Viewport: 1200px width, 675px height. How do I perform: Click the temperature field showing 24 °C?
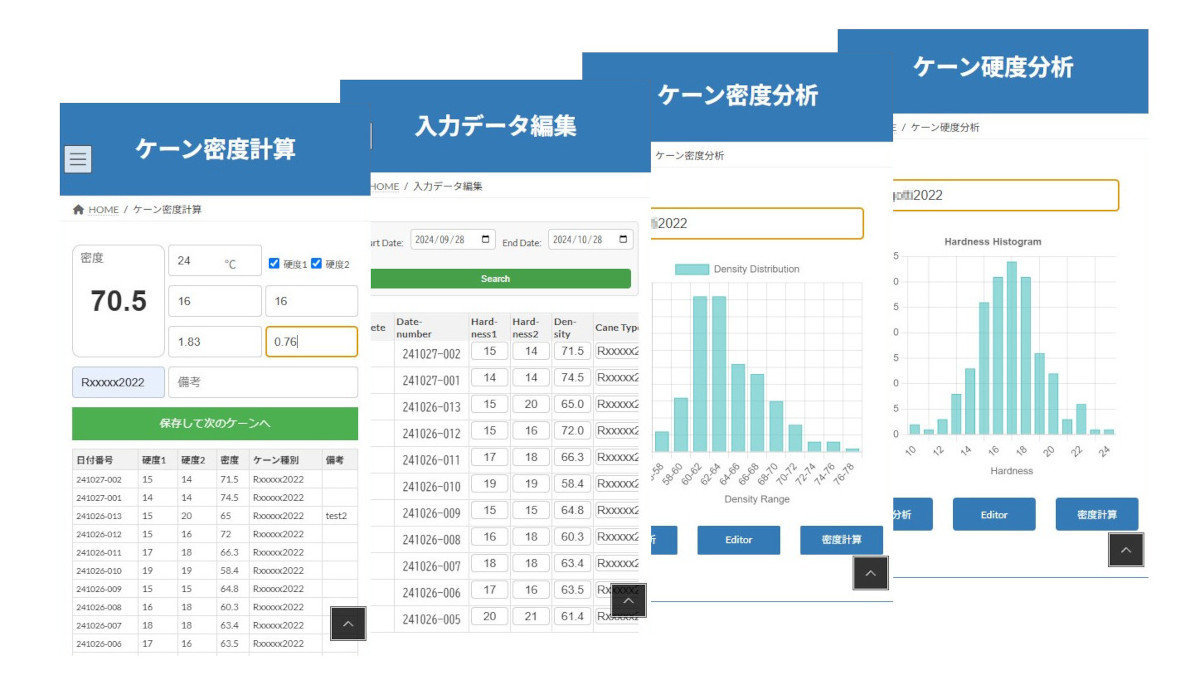click(214, 262)
